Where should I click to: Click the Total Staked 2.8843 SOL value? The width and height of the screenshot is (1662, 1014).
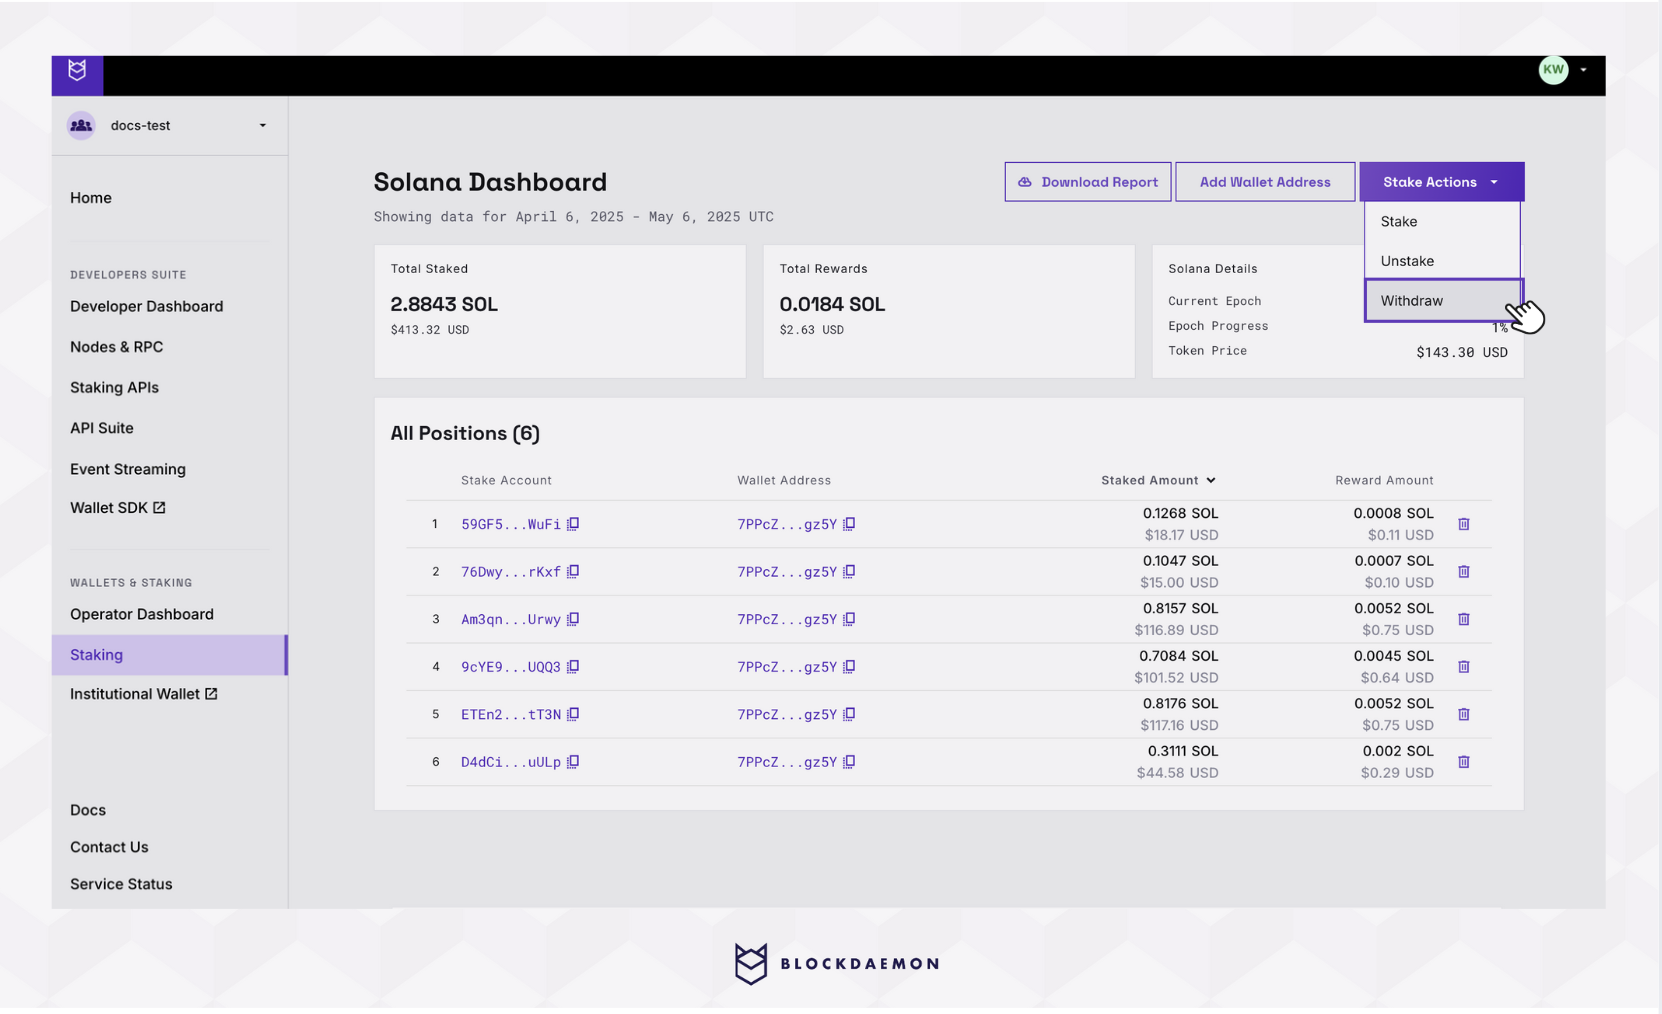(x=444, y=304)
